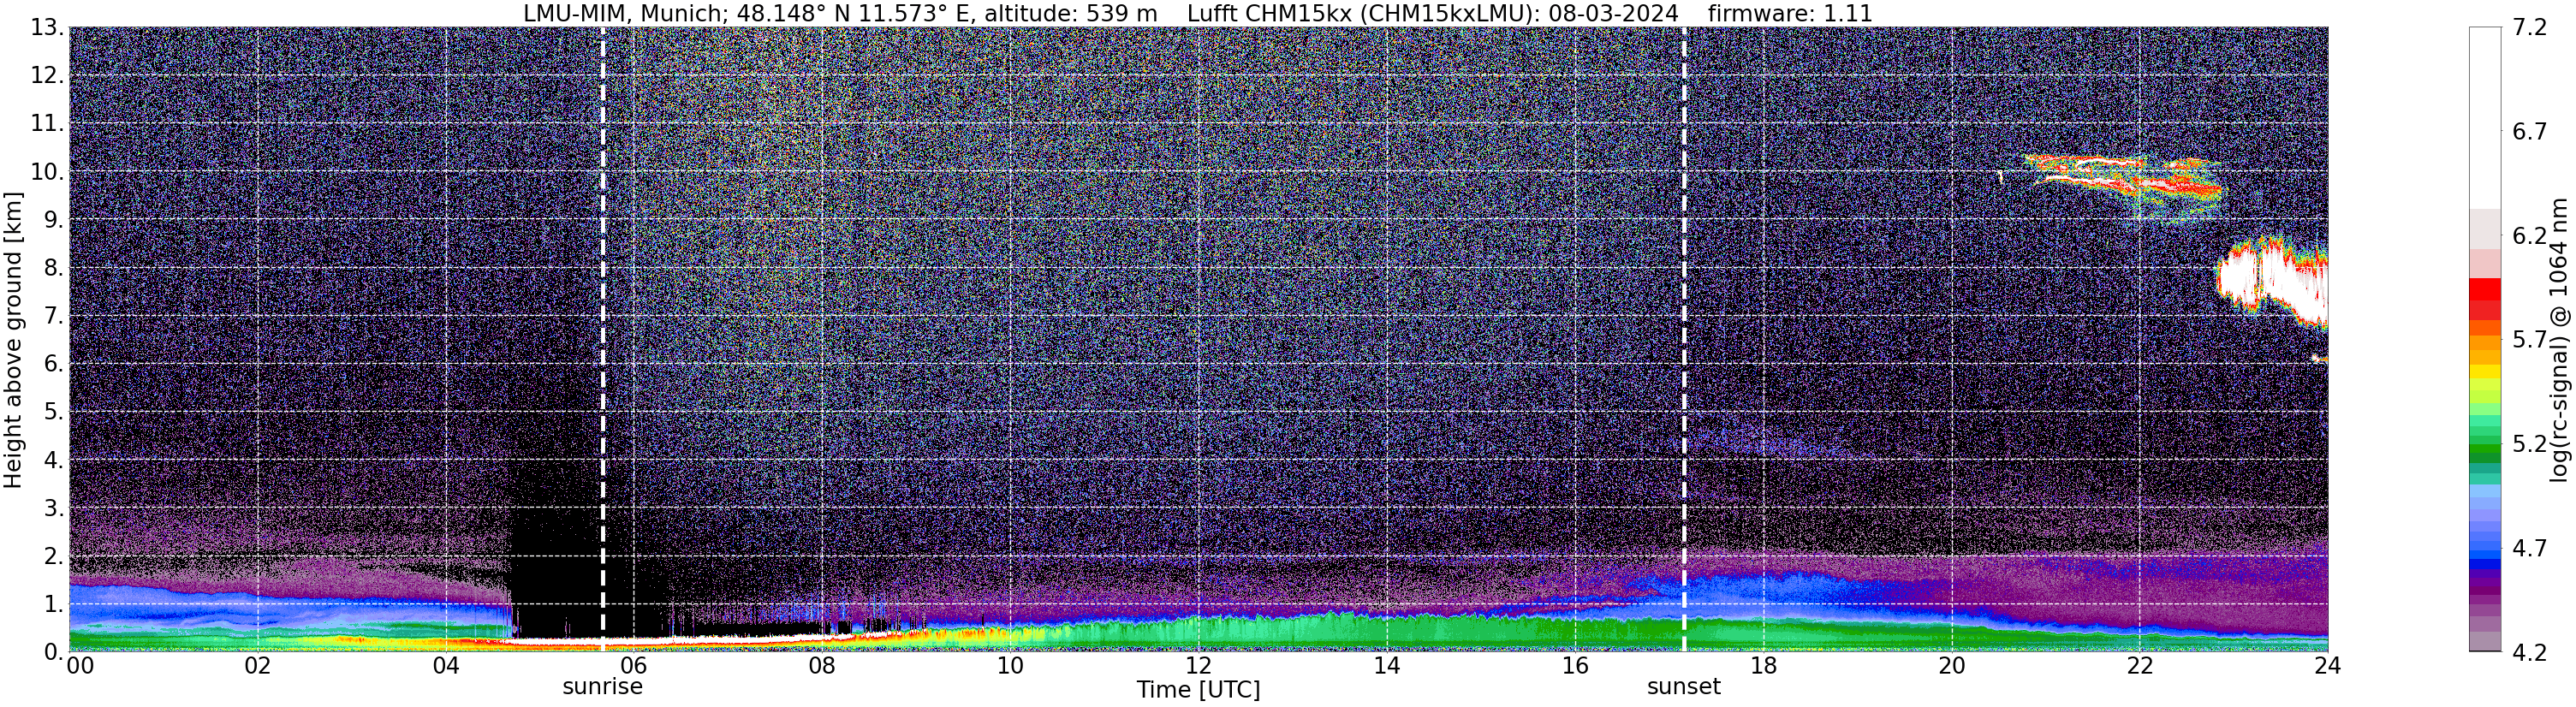The width and height of the screenshot is (2576, 707).
Task: Click the 'Height above ground [km]' axis title
Action: click(x=13, y=340)
